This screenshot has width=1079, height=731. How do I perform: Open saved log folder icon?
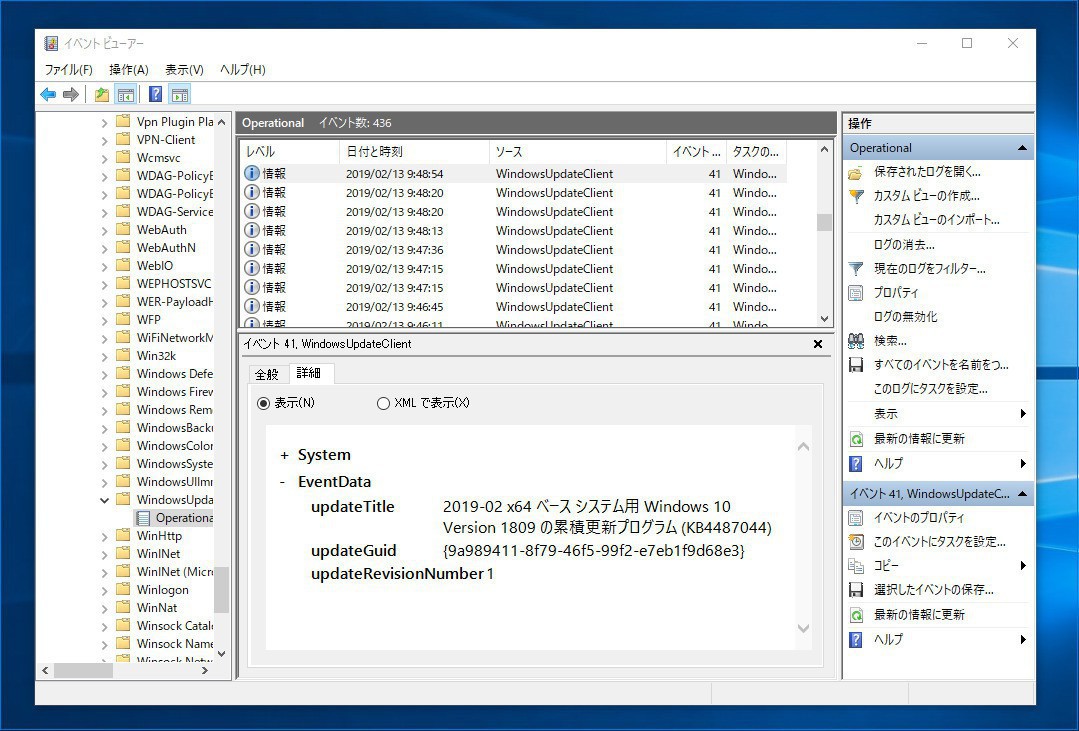point(855,172)
